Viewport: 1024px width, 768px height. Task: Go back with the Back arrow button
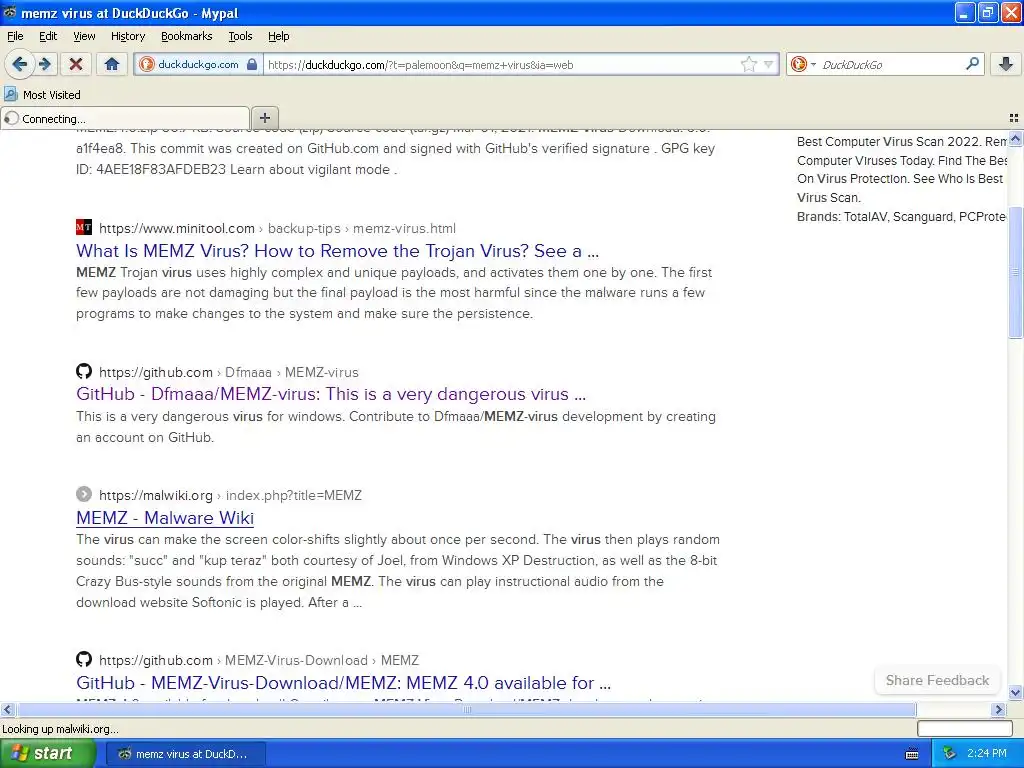tap(19, 64)
